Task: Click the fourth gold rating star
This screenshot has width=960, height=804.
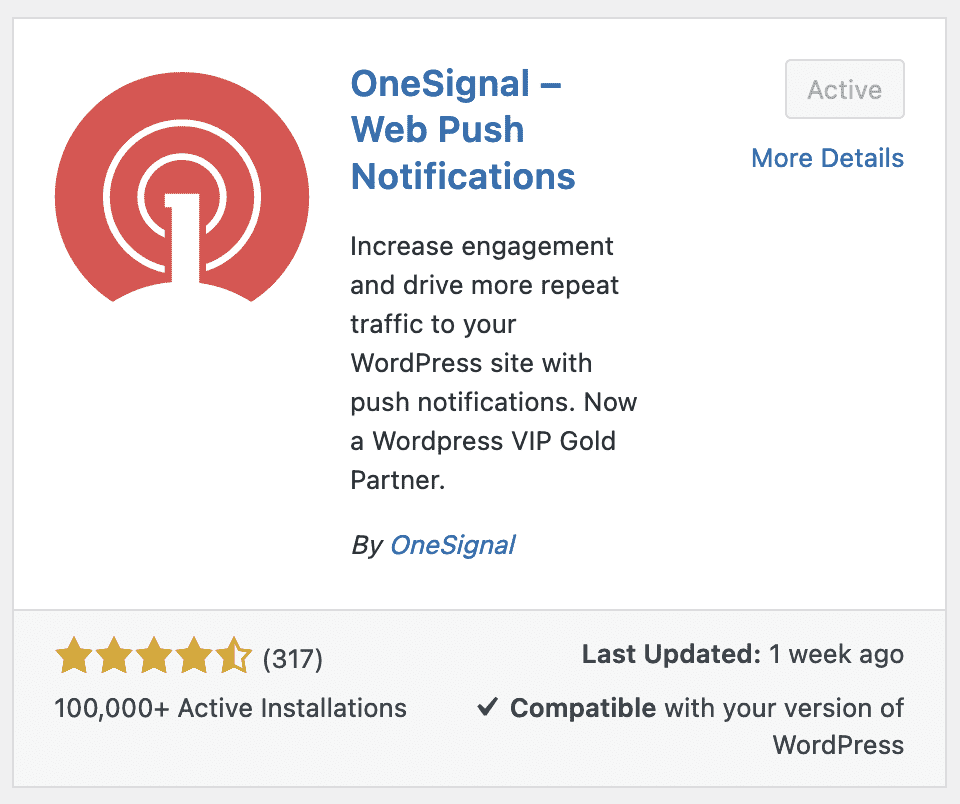Action: pyautogui.click(x=194, y=657)
